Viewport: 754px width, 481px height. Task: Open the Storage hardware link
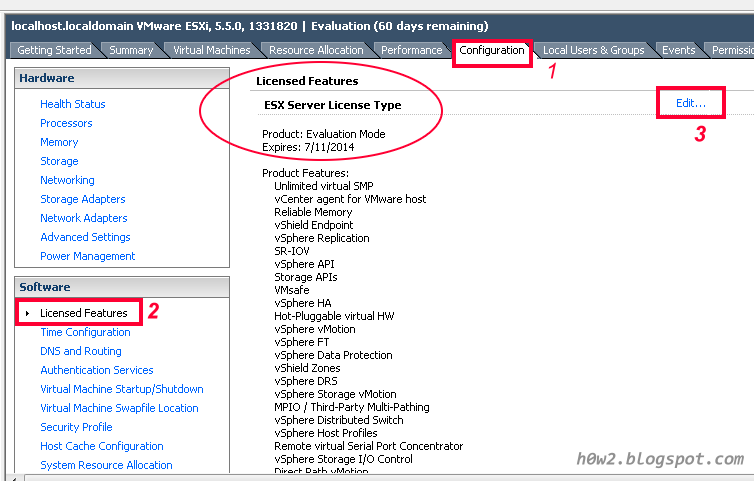[59, 161]
